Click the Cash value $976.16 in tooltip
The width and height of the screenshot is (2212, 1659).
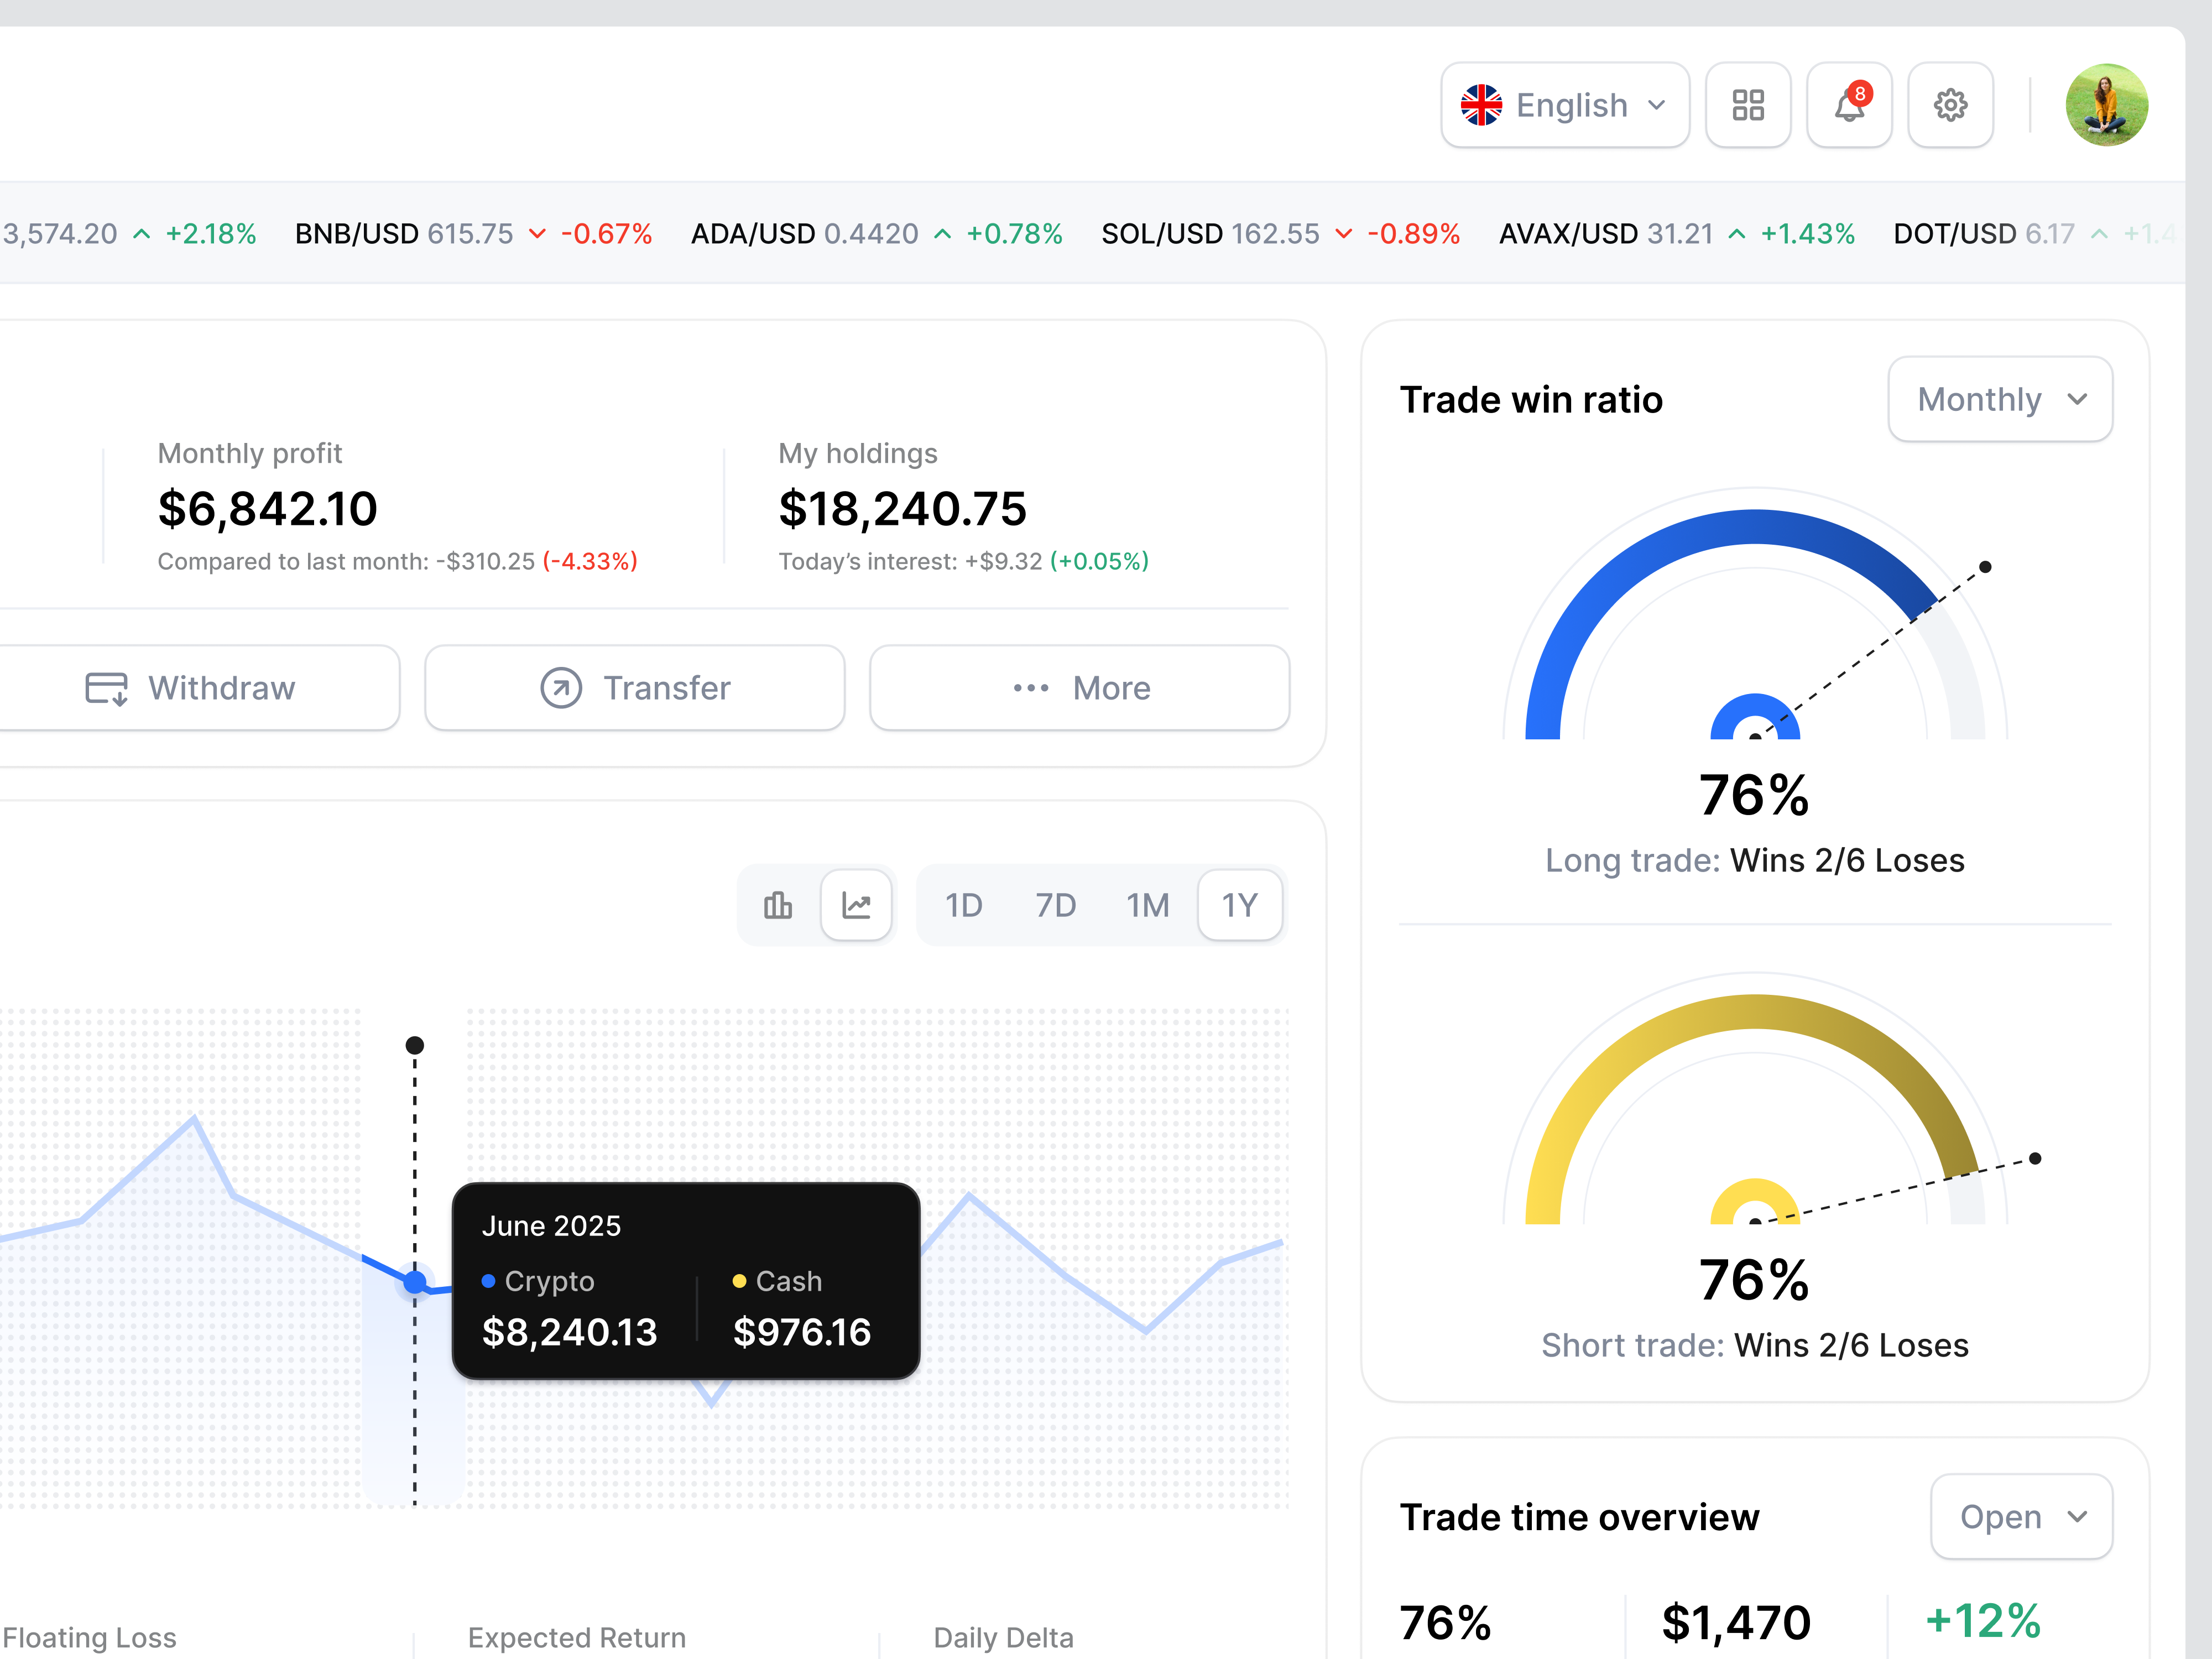click(802, 1332)
